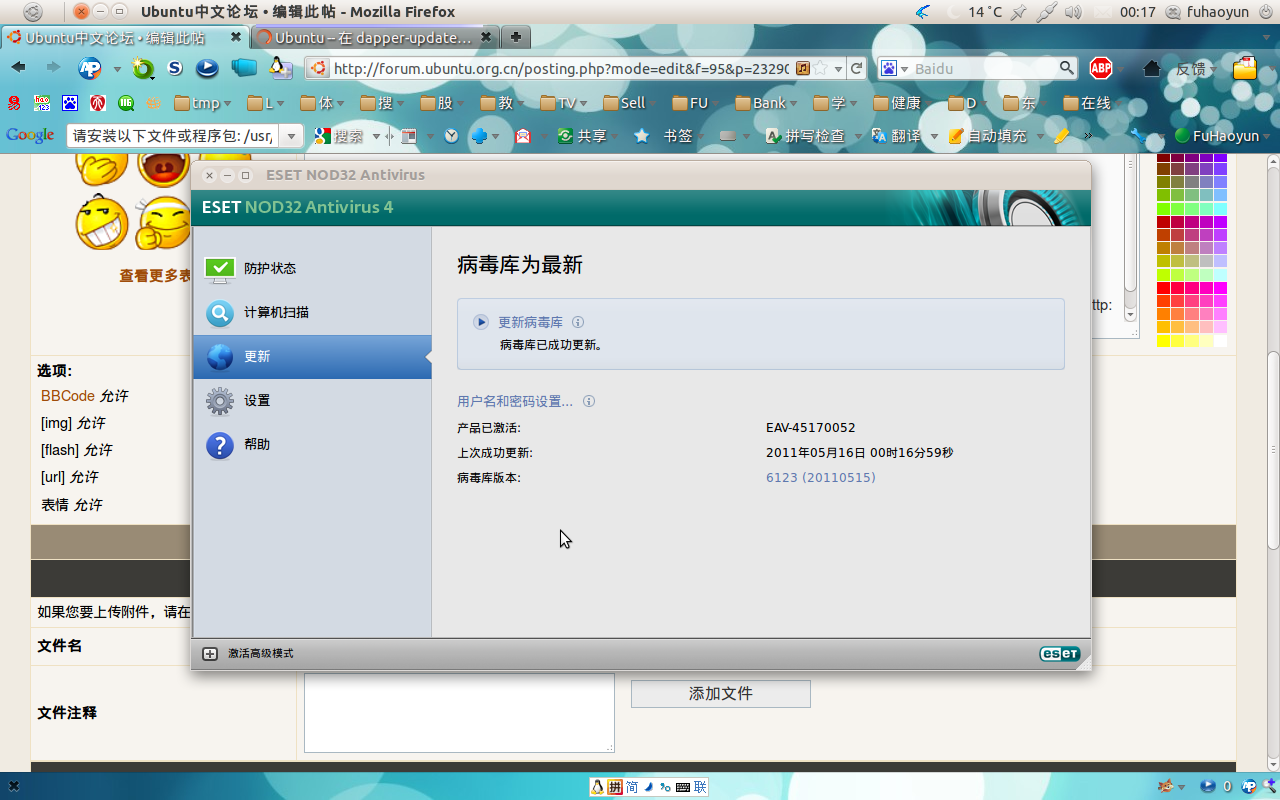This screenshot has height=800, width=1280.
Task: Open the 翻译 translate menu
Action: tap(905, 135)
